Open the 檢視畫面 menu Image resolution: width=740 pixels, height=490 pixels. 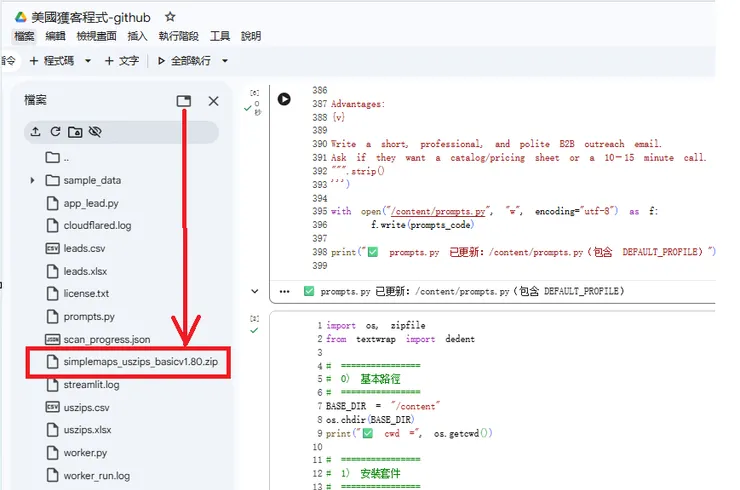pyautogui.click(x=96, y=36)
